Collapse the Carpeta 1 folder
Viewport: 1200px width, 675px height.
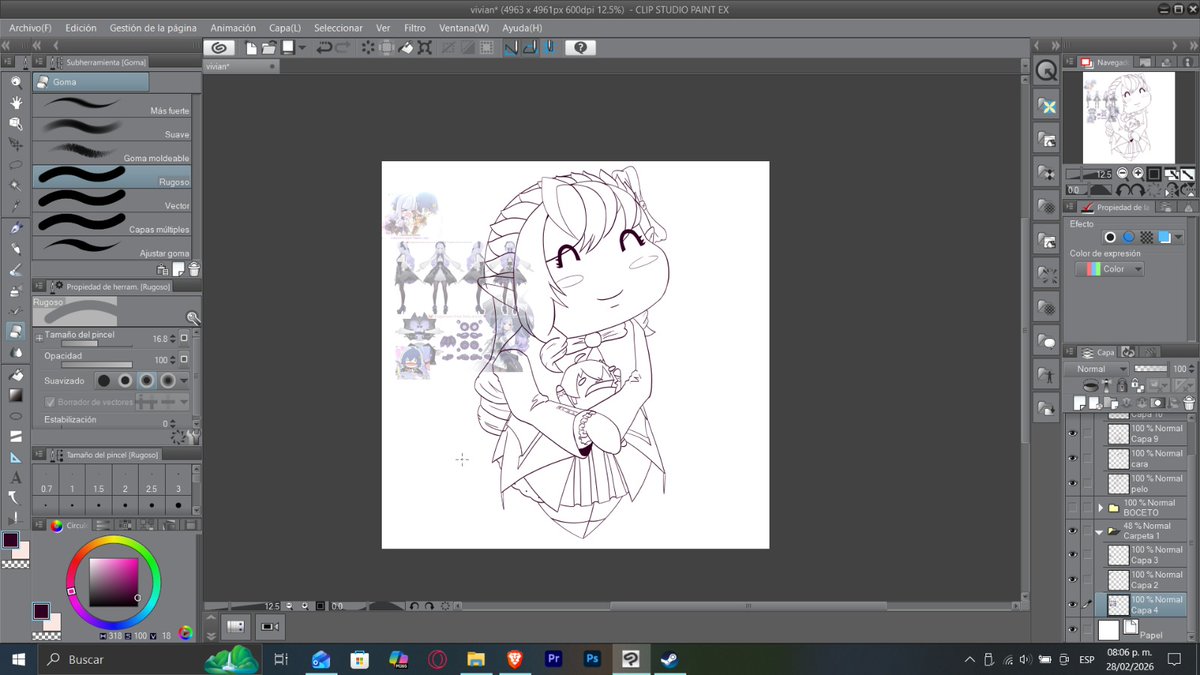1100,531
